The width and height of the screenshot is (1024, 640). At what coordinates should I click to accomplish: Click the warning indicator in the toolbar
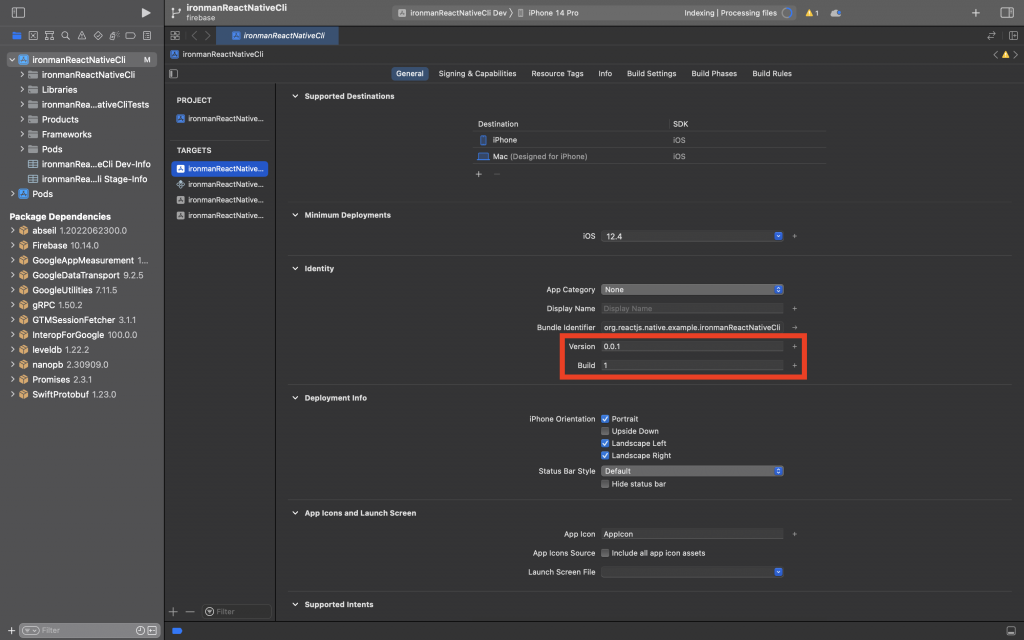(x=812, y=13)
